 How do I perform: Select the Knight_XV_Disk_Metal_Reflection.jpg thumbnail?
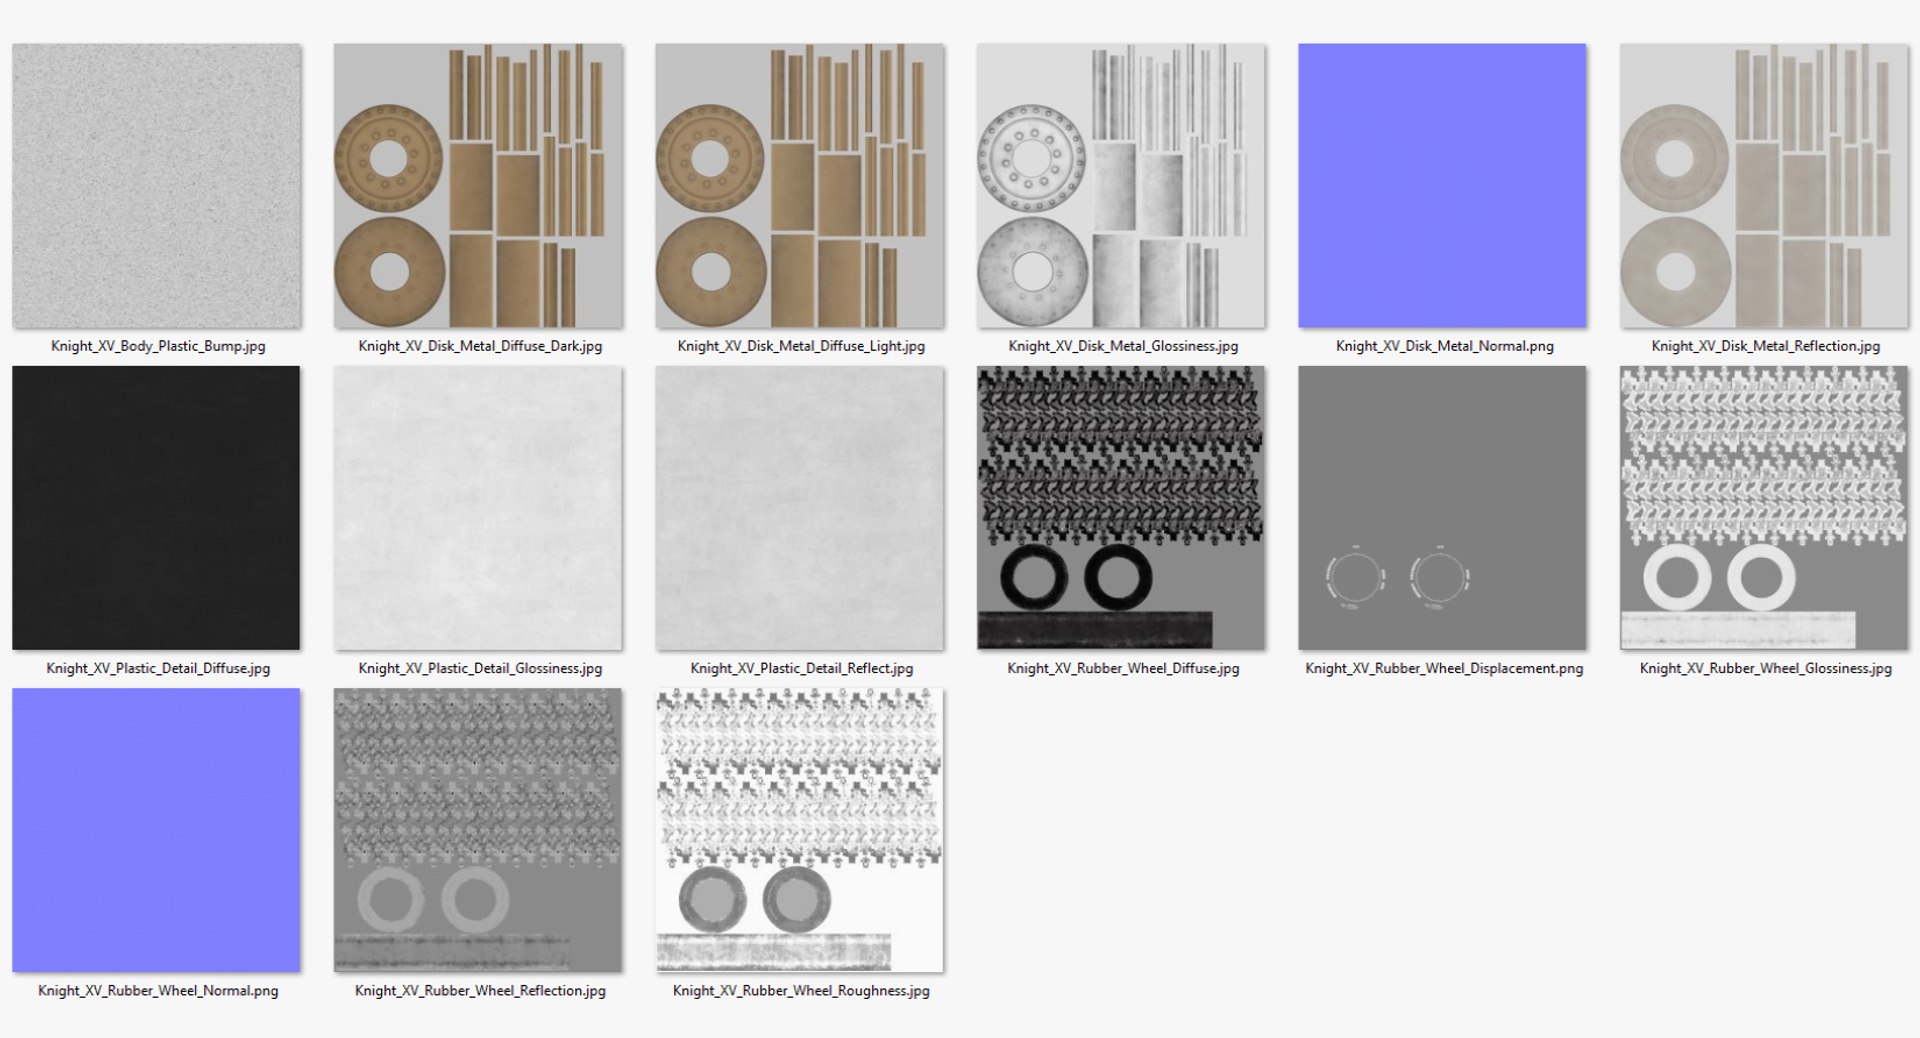pos(1764,185)
